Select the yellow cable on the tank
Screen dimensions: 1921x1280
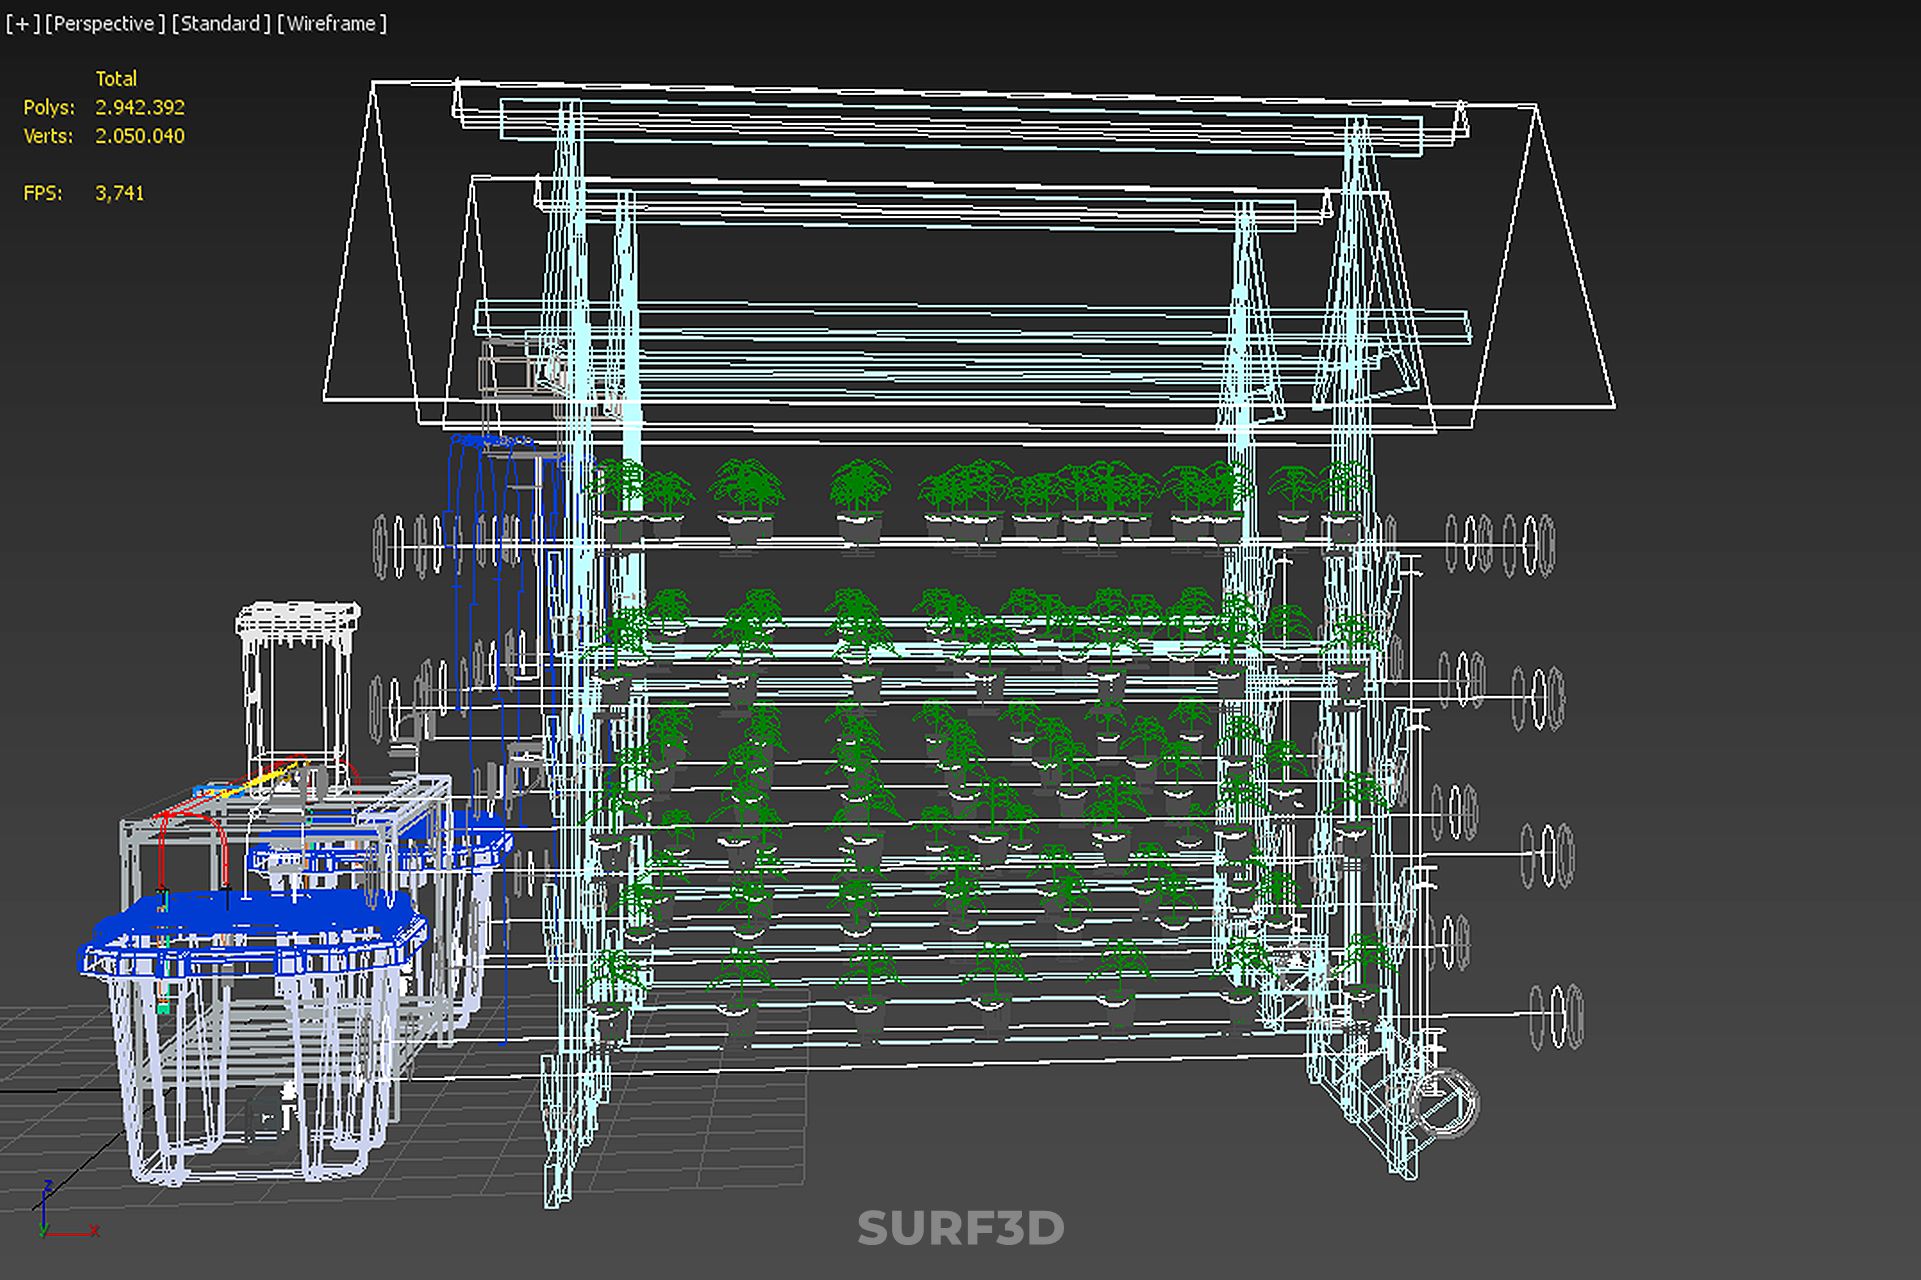point(266,777)
